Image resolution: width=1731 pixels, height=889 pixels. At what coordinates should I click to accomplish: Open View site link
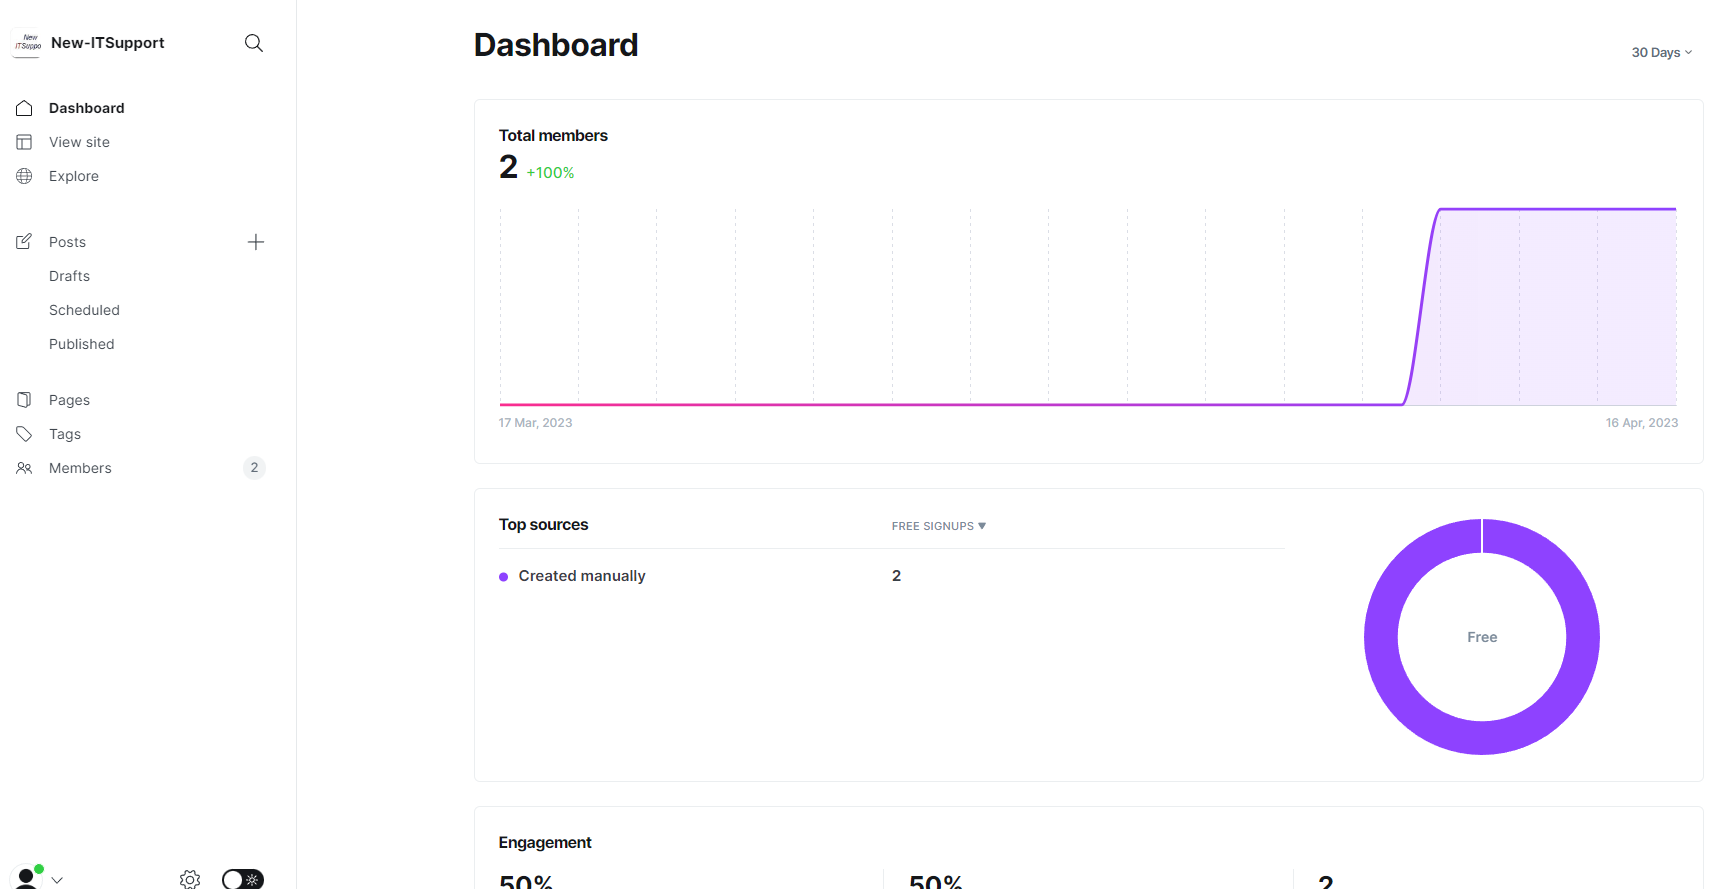point(79,142)
